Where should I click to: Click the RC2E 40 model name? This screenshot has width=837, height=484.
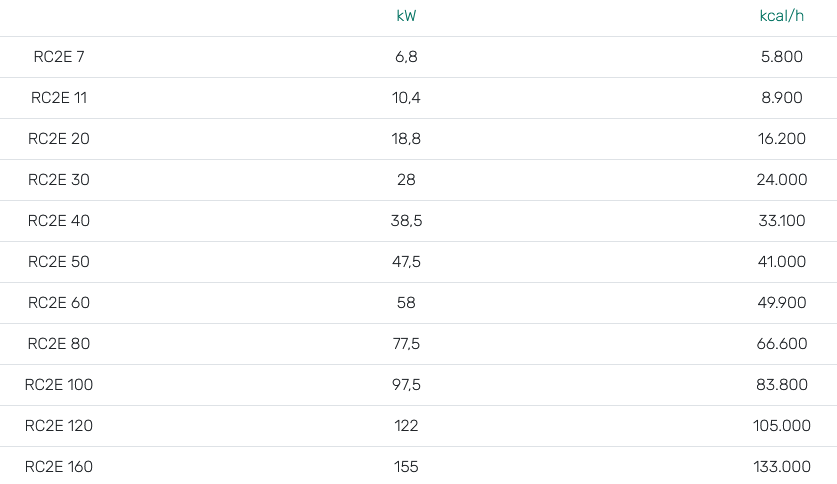pyautogui.click(x=59, y=221)
